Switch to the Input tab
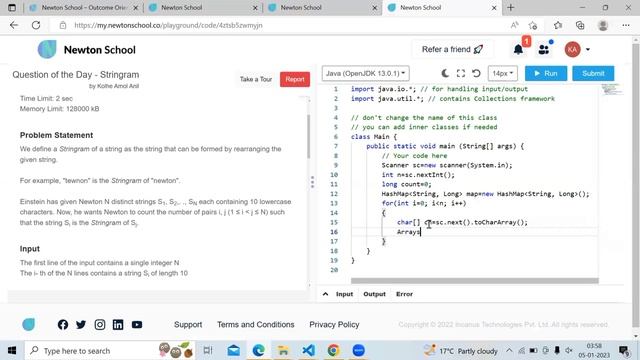Viewport: 640px width, 360px height. click(x=344, y=294)
